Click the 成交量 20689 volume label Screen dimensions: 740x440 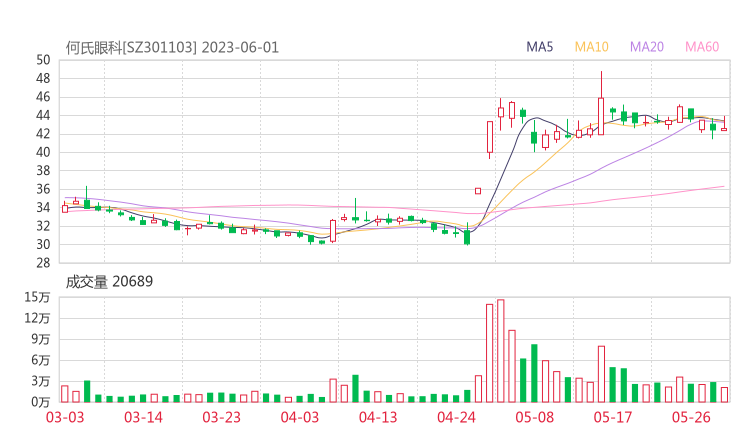pos(109,282)
